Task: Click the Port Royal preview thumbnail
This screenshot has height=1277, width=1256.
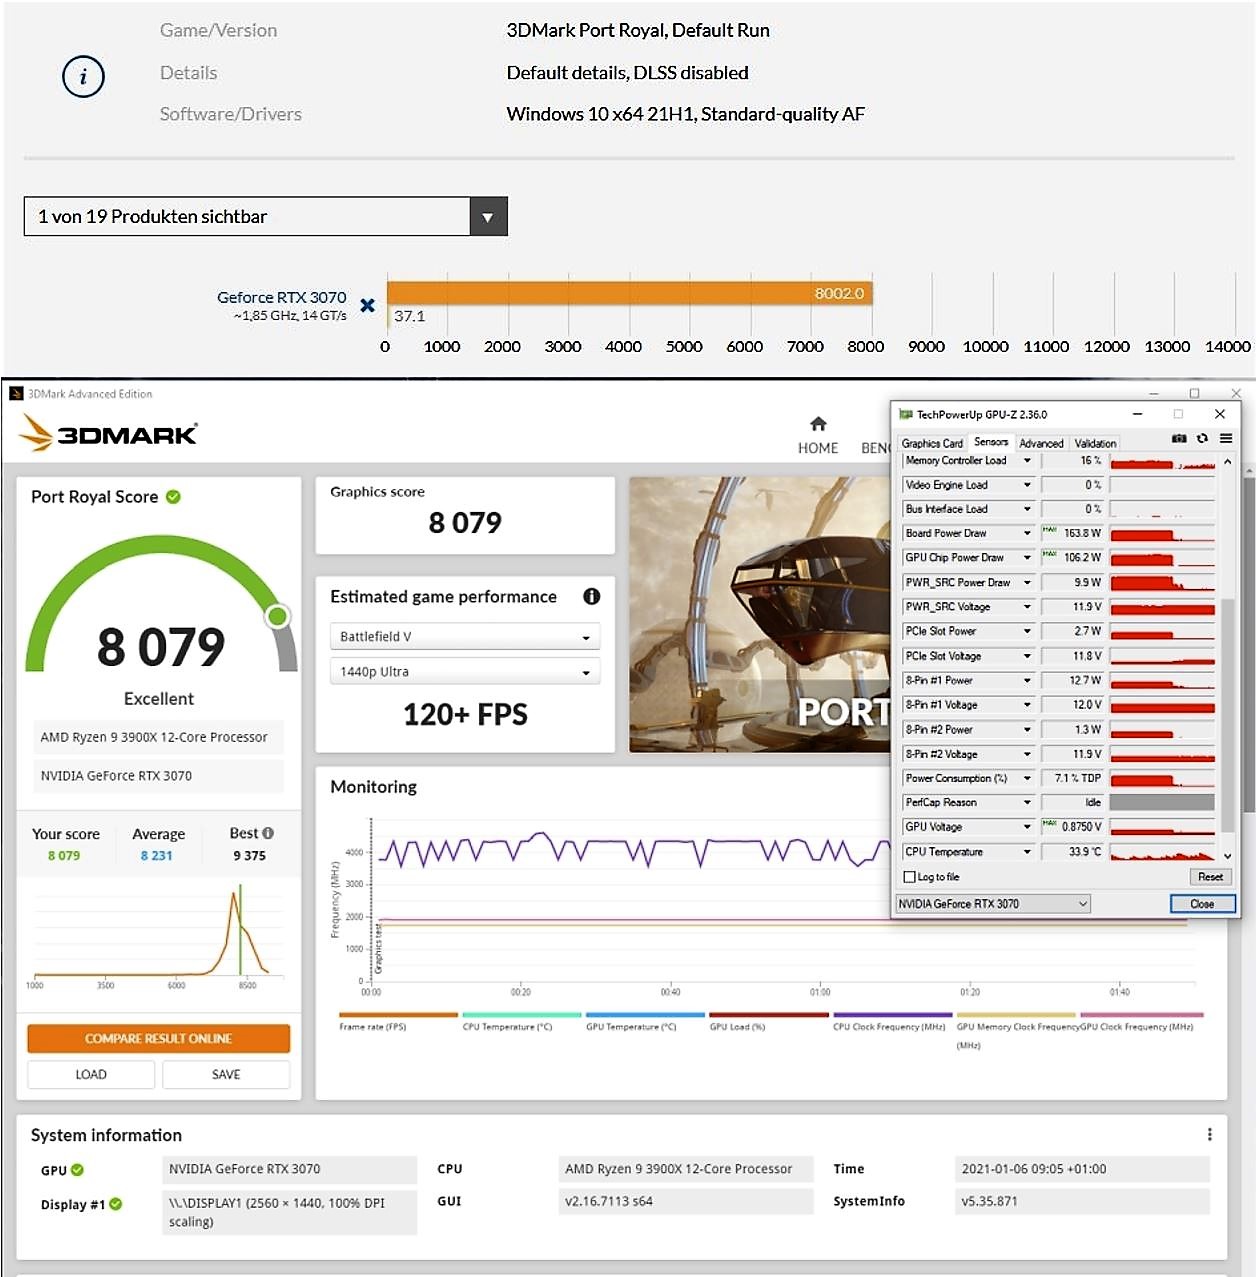Action: pyautogui.click(x=759, y=615)
